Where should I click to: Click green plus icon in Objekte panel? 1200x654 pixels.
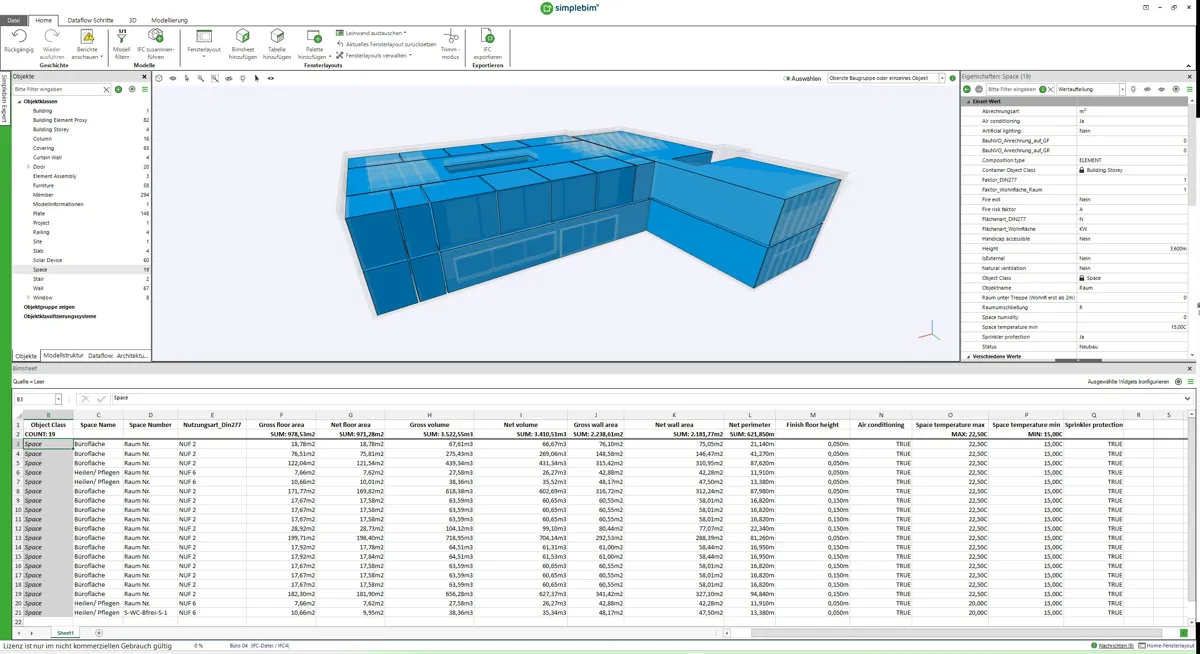pyautogui.click(x=118, y=90)
